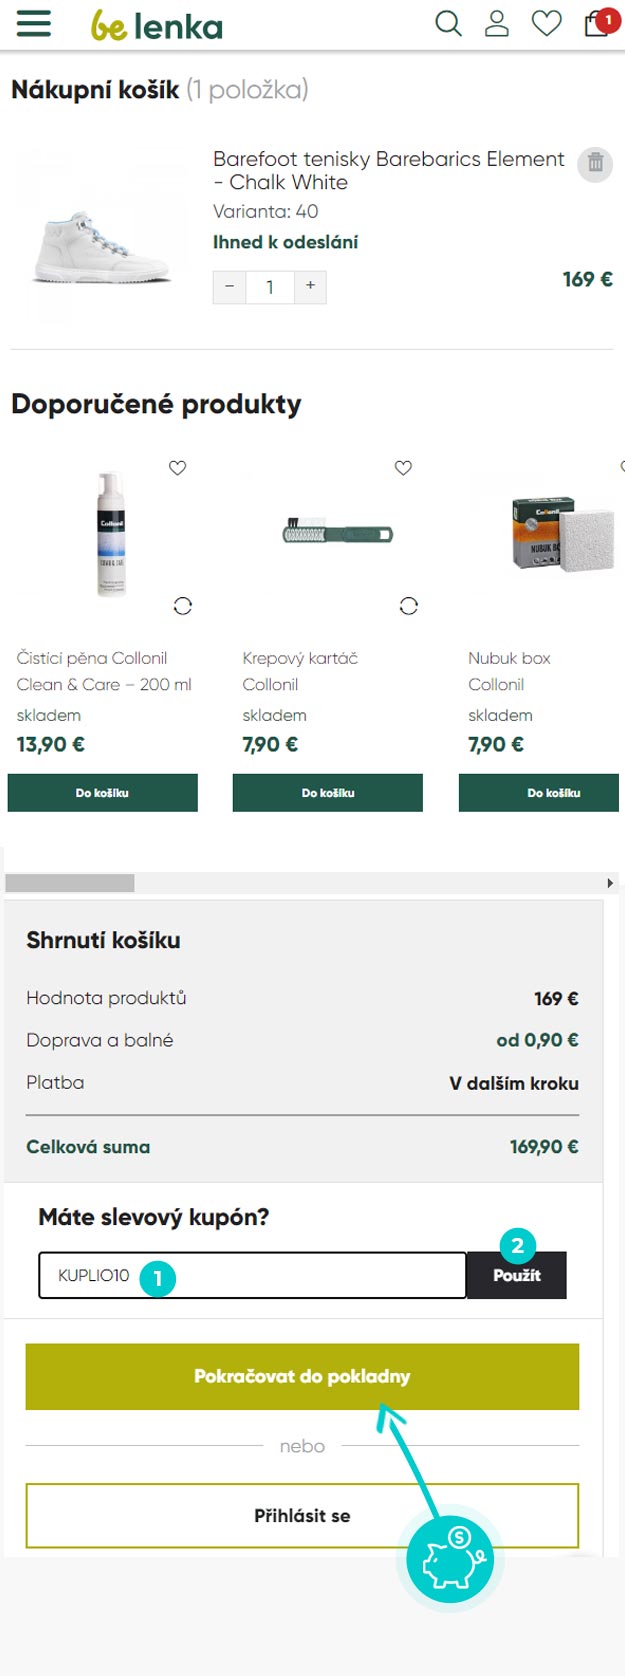Remove Barebarics Element with trash icon
625x1676 pixels.
click(595, 163)
